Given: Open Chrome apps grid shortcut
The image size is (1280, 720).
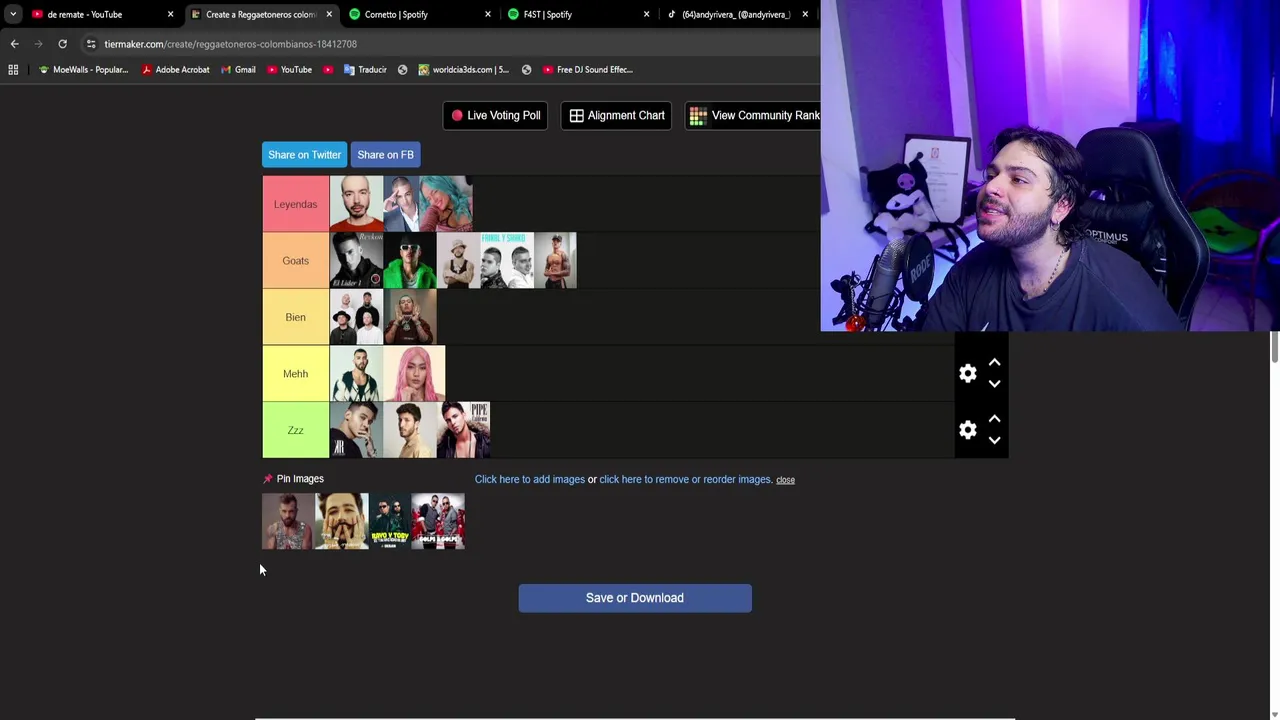Looking at the screenshot, I should point(13,70).
